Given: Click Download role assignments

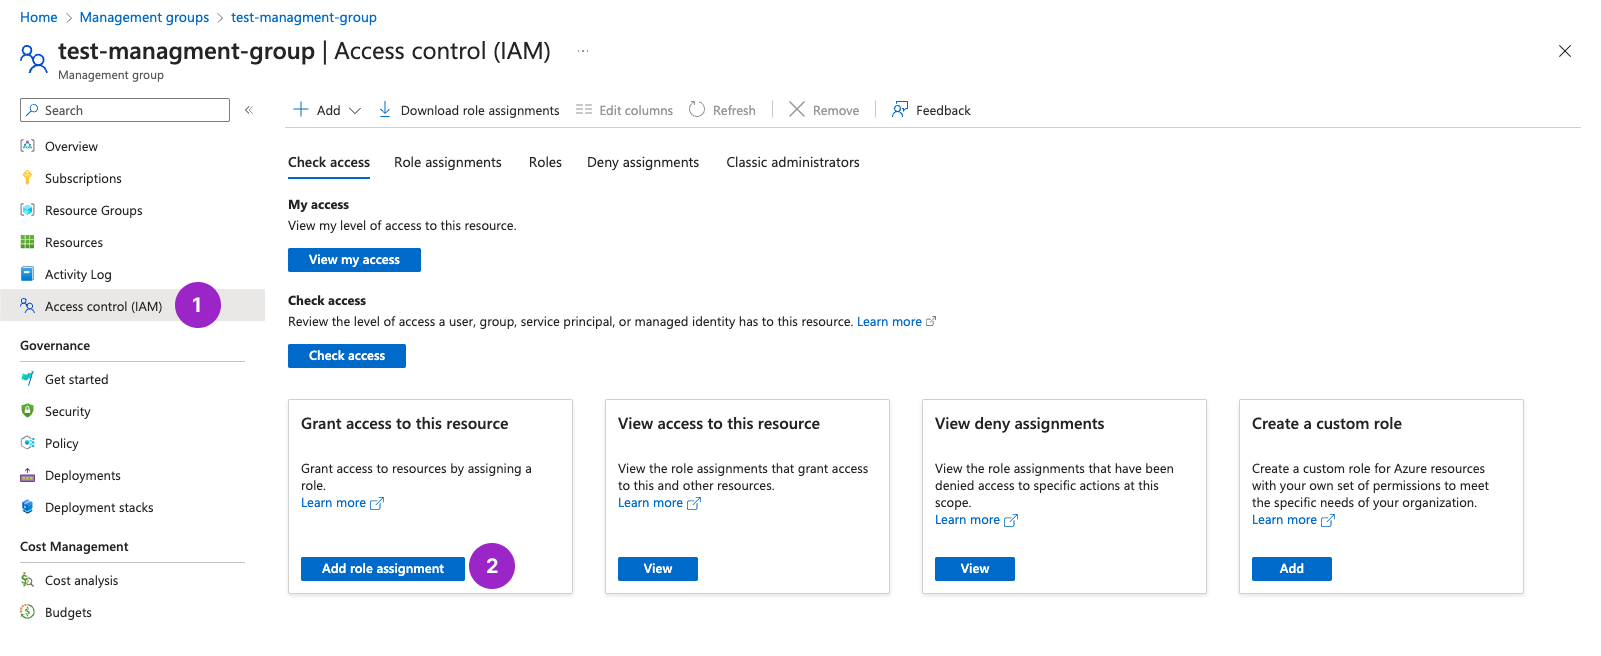Looking at the screenshot, I should [469, 110].
